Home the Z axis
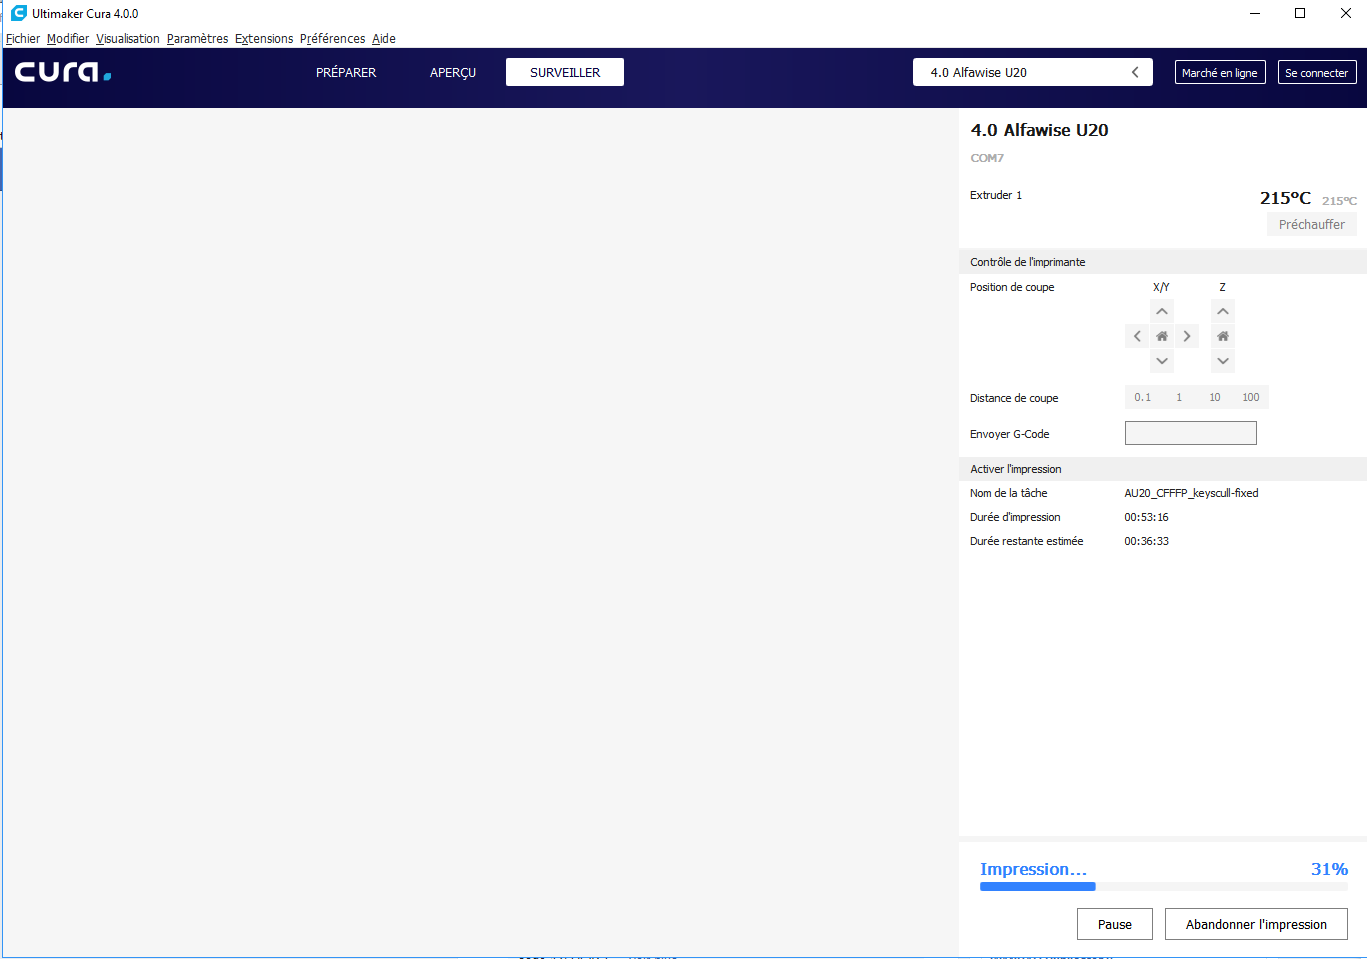 tap(1223, 336)
